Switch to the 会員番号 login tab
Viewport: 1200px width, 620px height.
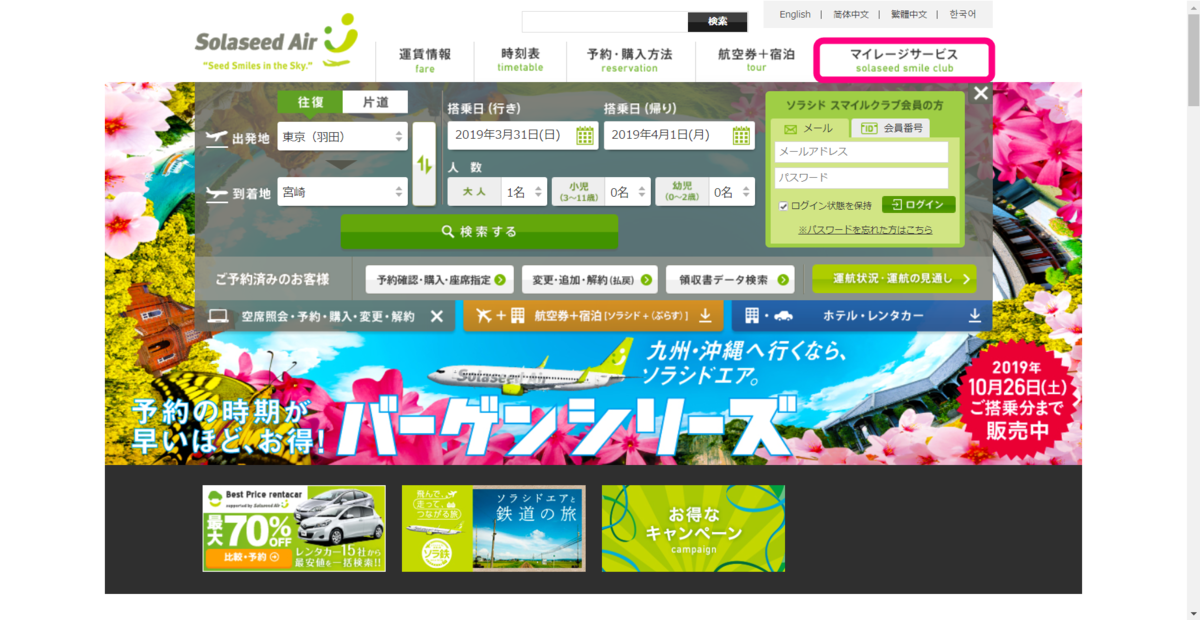[891, 128]
